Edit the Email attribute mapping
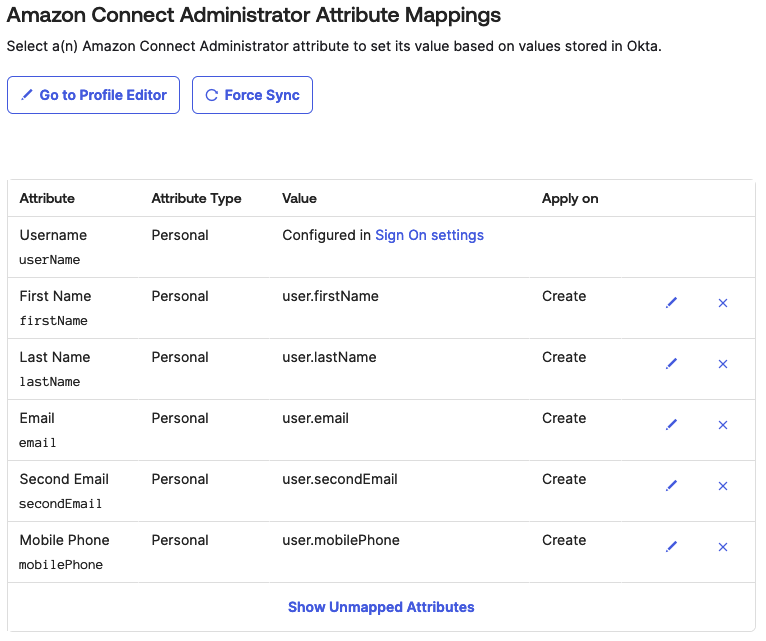 (x=671, y=425)
